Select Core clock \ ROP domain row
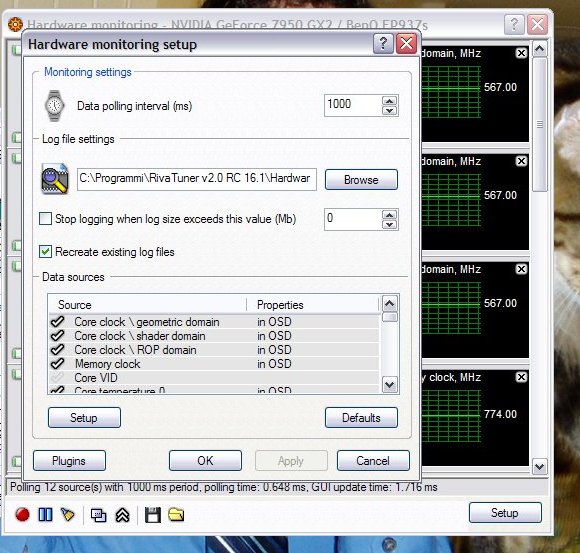 click(x=214, y=350)
